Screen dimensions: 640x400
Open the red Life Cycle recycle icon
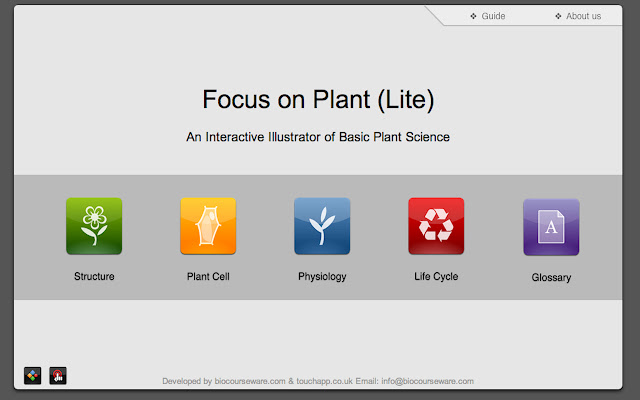click(x=436, y=226)
